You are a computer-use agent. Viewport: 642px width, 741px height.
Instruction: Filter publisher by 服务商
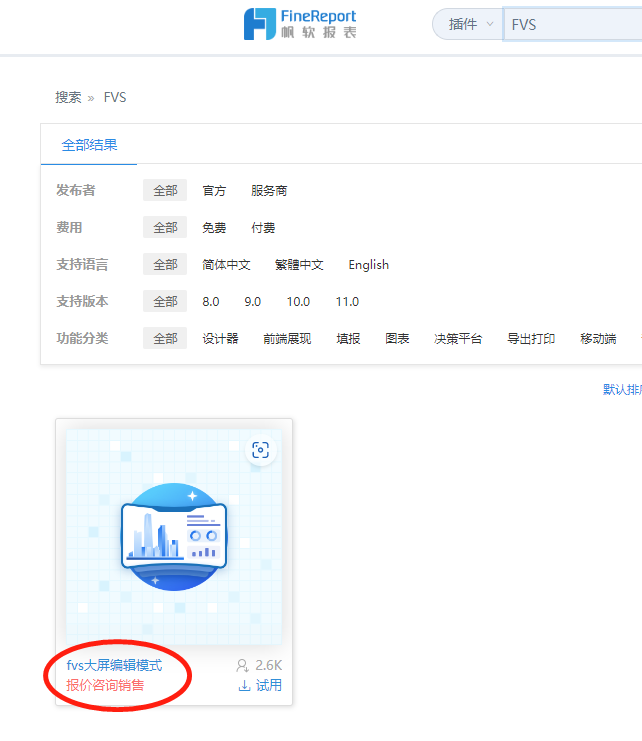pos(269,191)
